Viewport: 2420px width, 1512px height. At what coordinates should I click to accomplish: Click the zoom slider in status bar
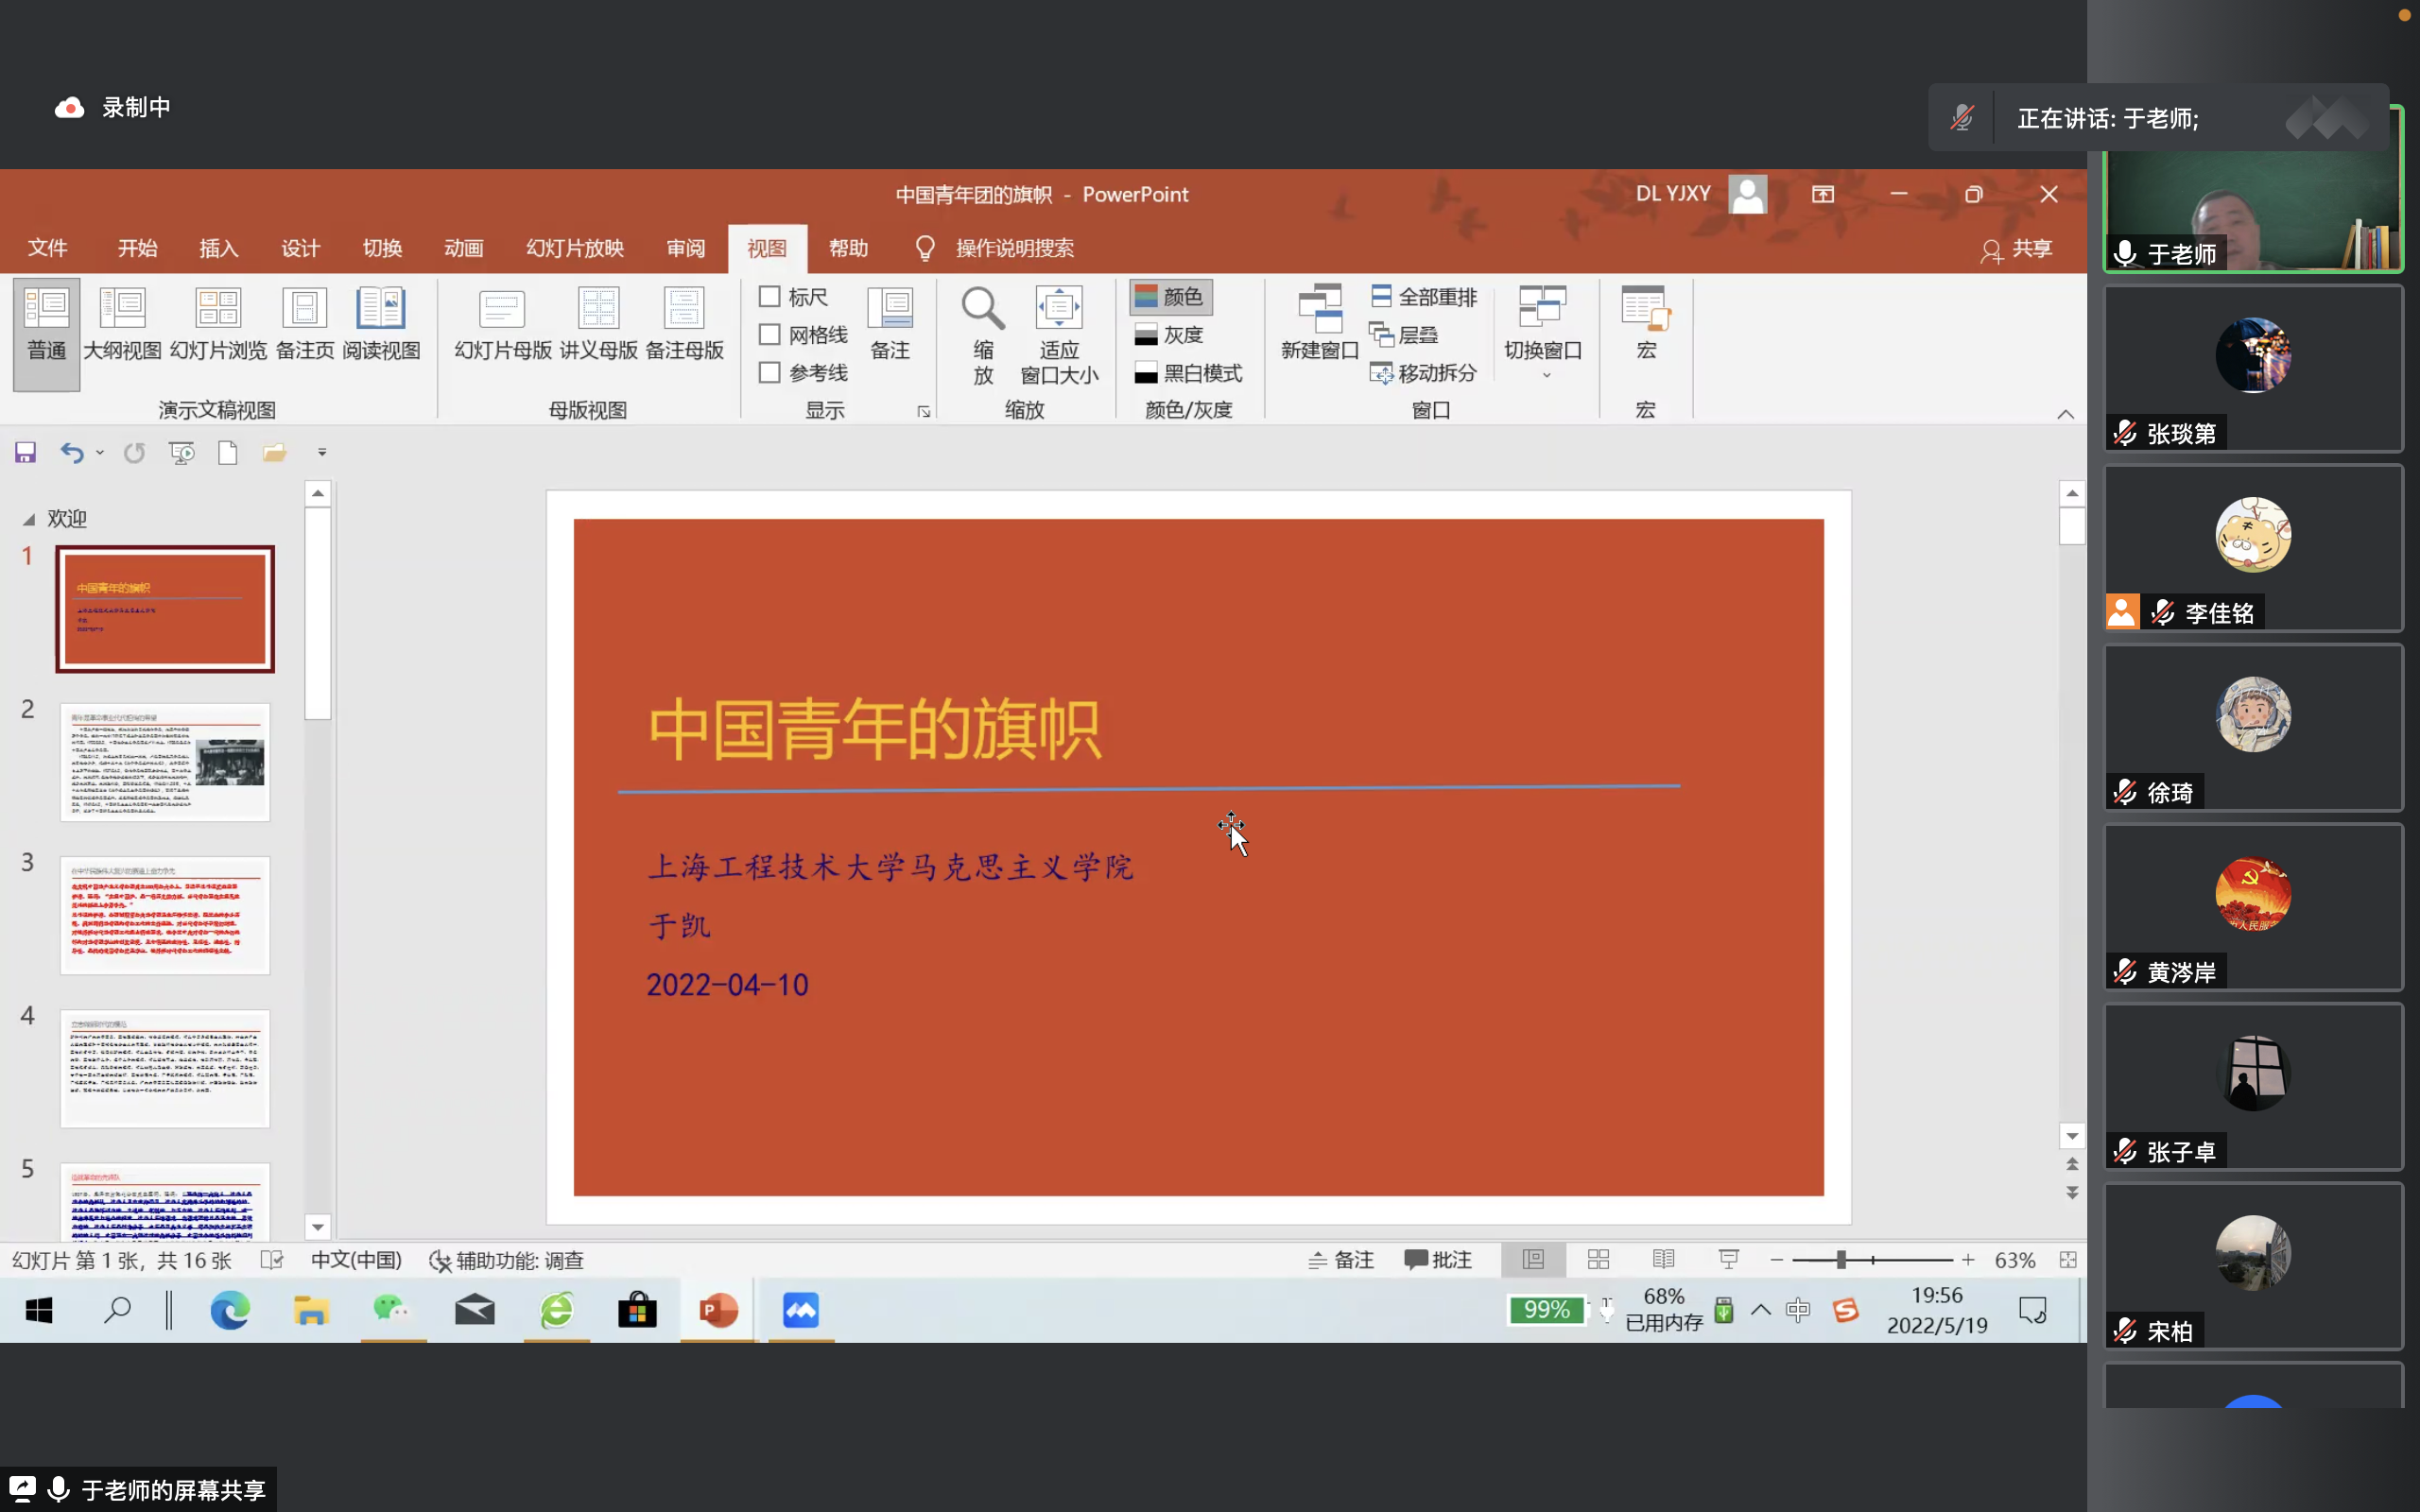1840,1260
